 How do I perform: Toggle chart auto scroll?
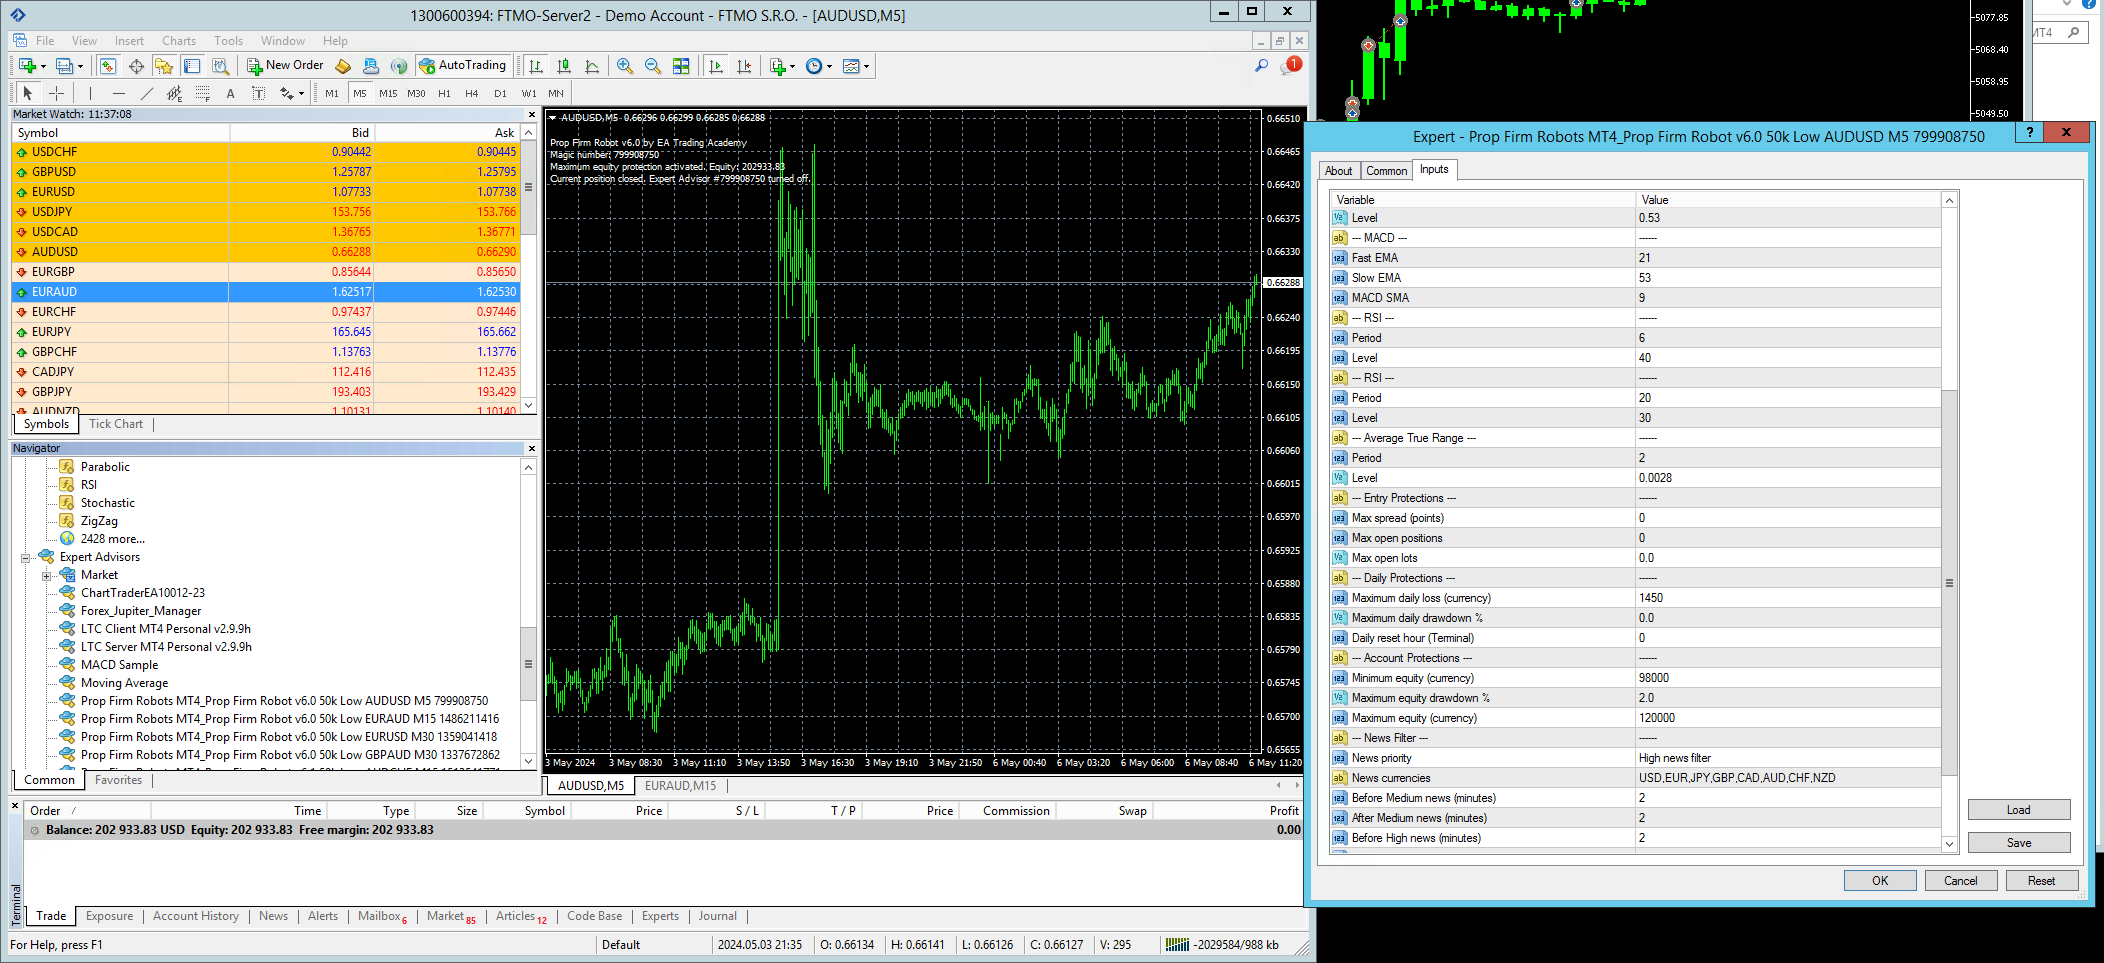click(716, 66)
